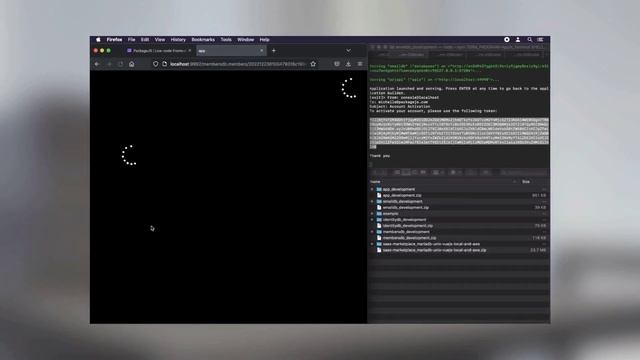
Task: Open the File menu
Action: (131, 40)
